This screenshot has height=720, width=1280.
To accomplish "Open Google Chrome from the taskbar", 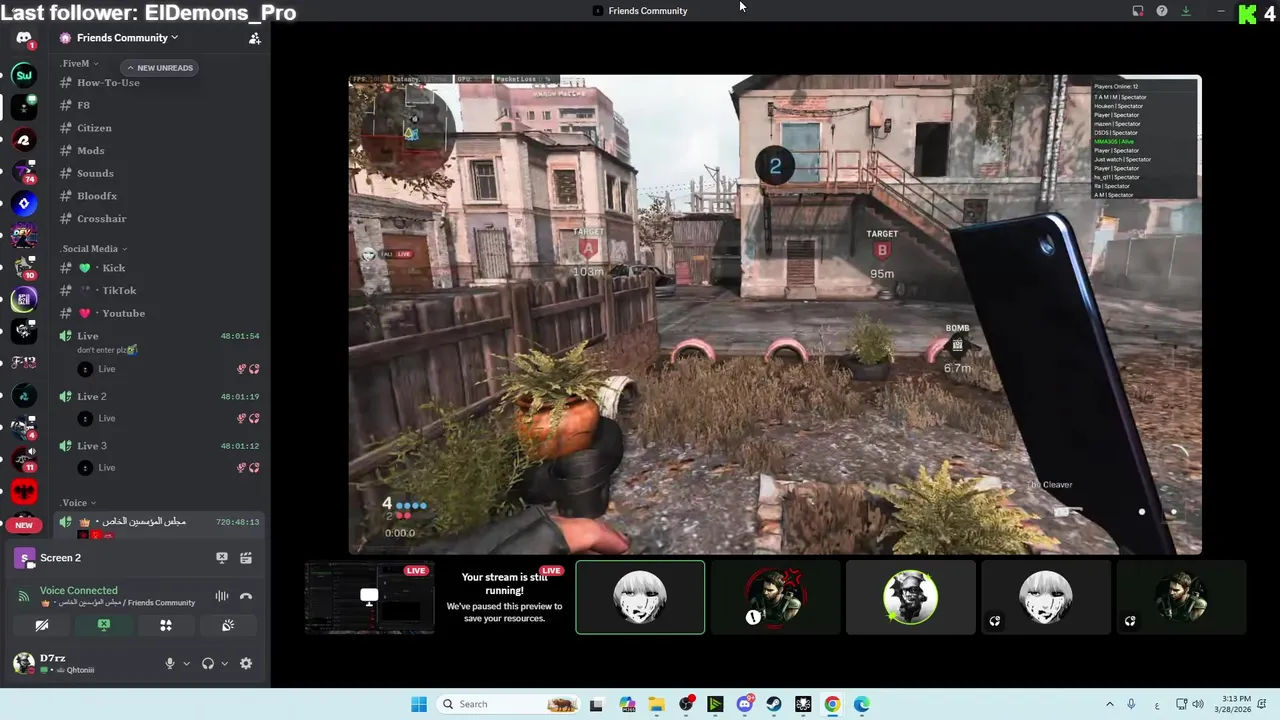I will (832, 704).
